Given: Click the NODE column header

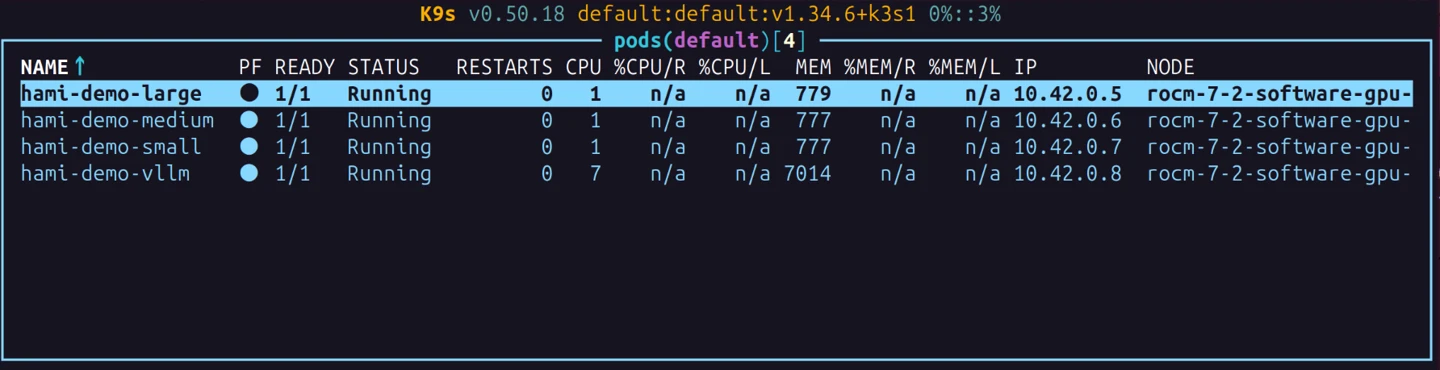Looking at the screenshot, I should [1170, 67].
